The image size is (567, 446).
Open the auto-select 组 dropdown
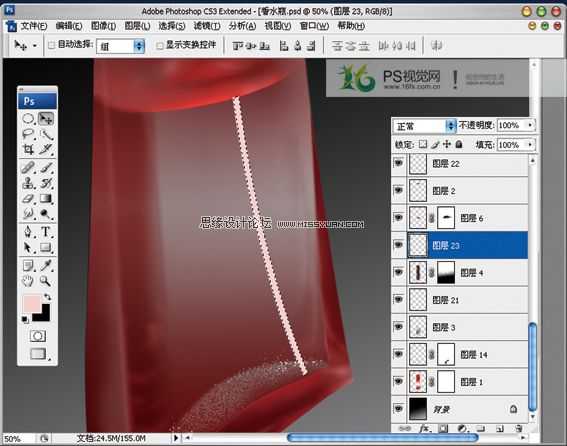[x=121, y=46]
